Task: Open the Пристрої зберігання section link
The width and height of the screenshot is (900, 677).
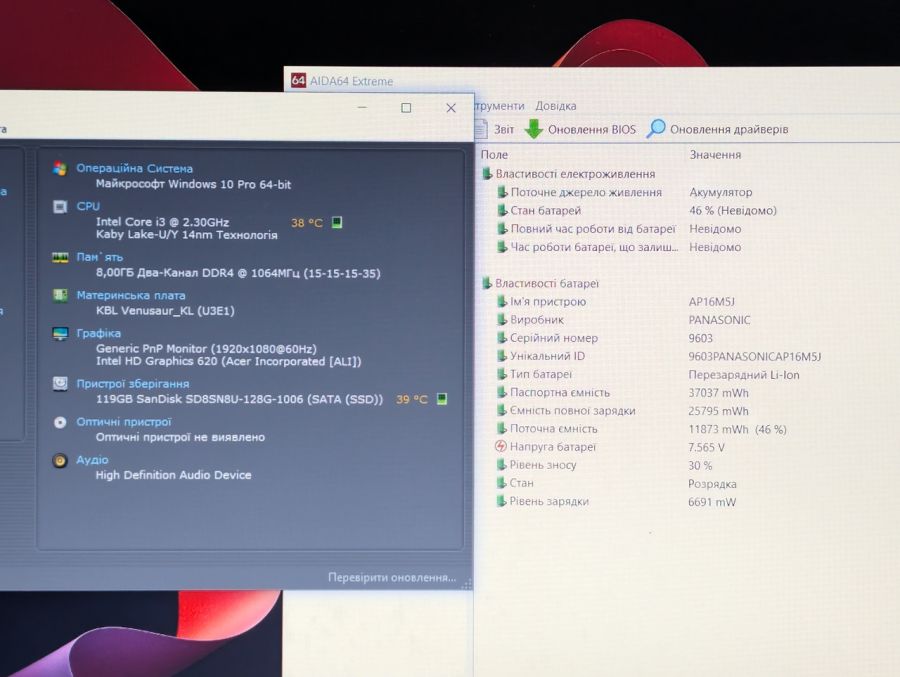Action: tap(133, 384)
